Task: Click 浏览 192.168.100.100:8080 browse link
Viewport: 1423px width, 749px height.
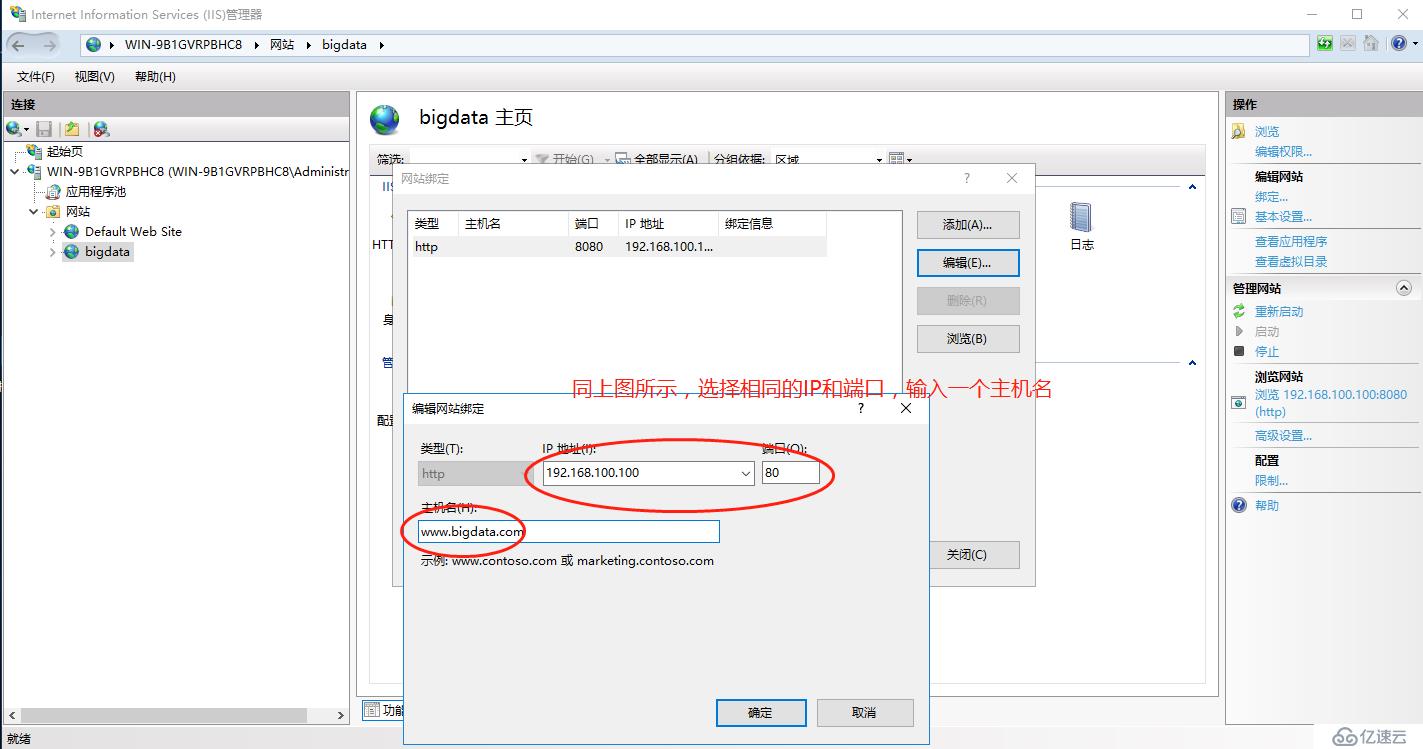Action: [1331, 402]
